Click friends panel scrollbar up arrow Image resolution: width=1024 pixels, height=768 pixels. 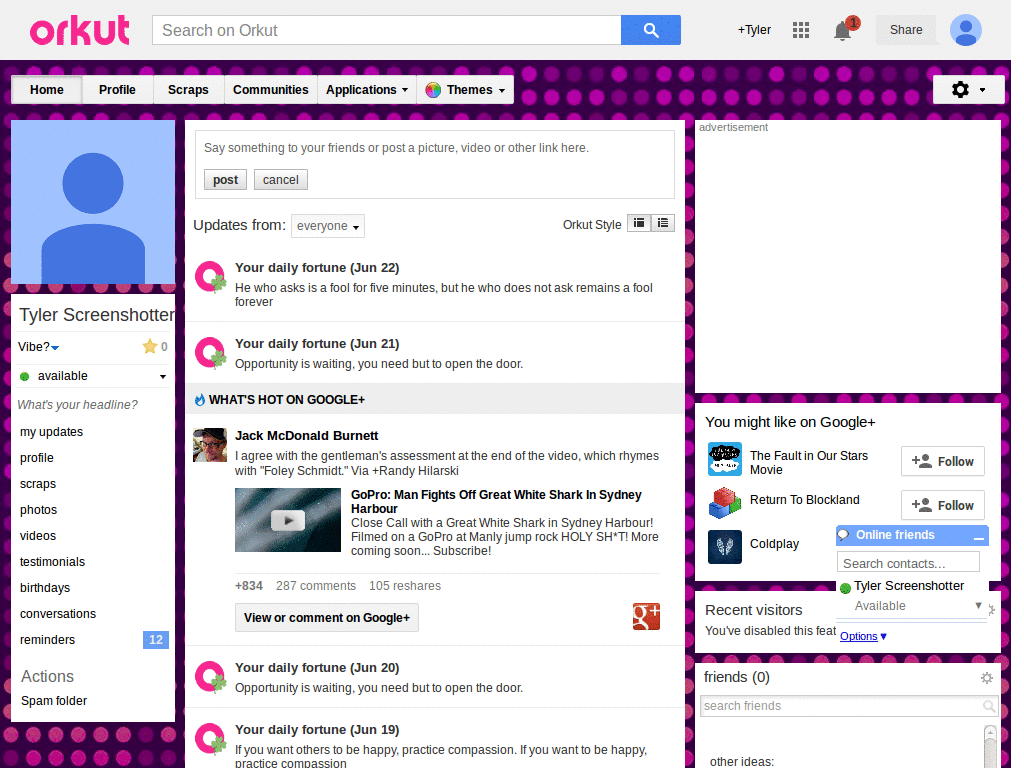[990, 731]
